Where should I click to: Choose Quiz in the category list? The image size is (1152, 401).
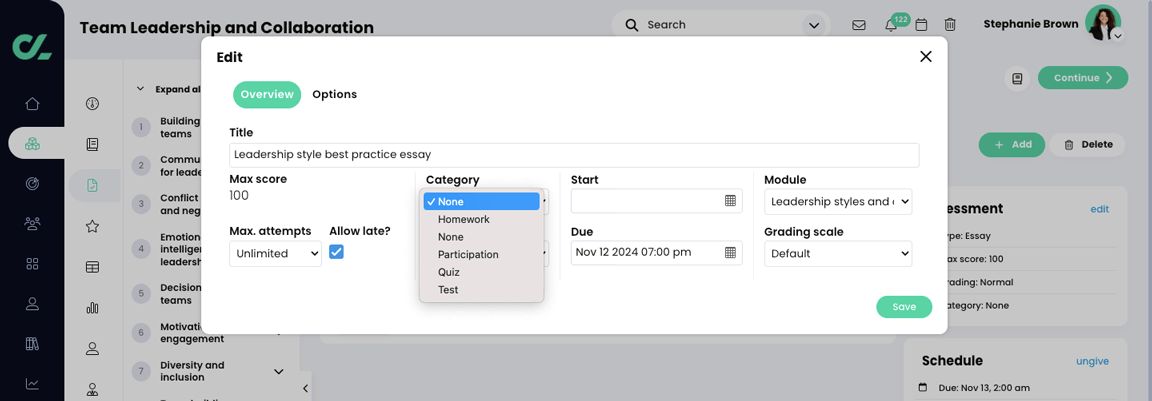448,272
